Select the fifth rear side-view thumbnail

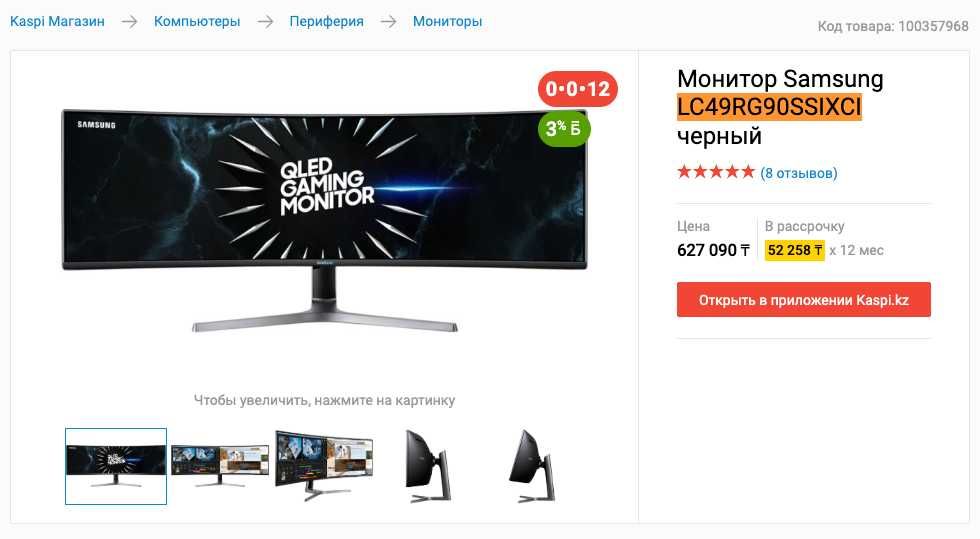[x=532, y=466]
